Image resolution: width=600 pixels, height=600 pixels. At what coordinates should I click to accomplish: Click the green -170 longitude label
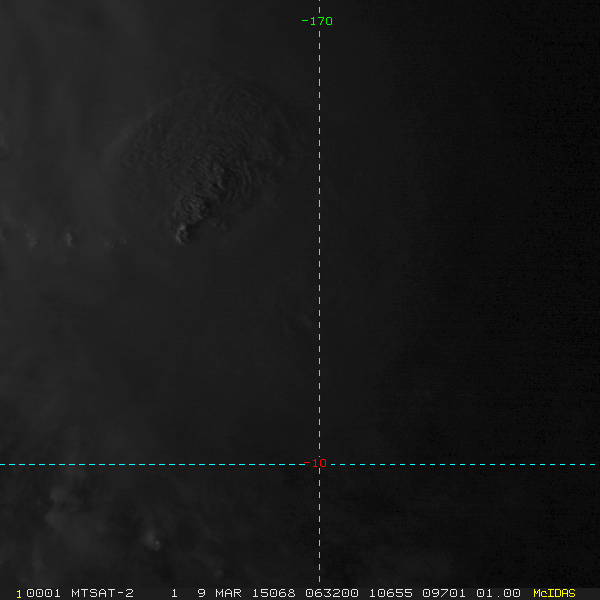(317, 21)
